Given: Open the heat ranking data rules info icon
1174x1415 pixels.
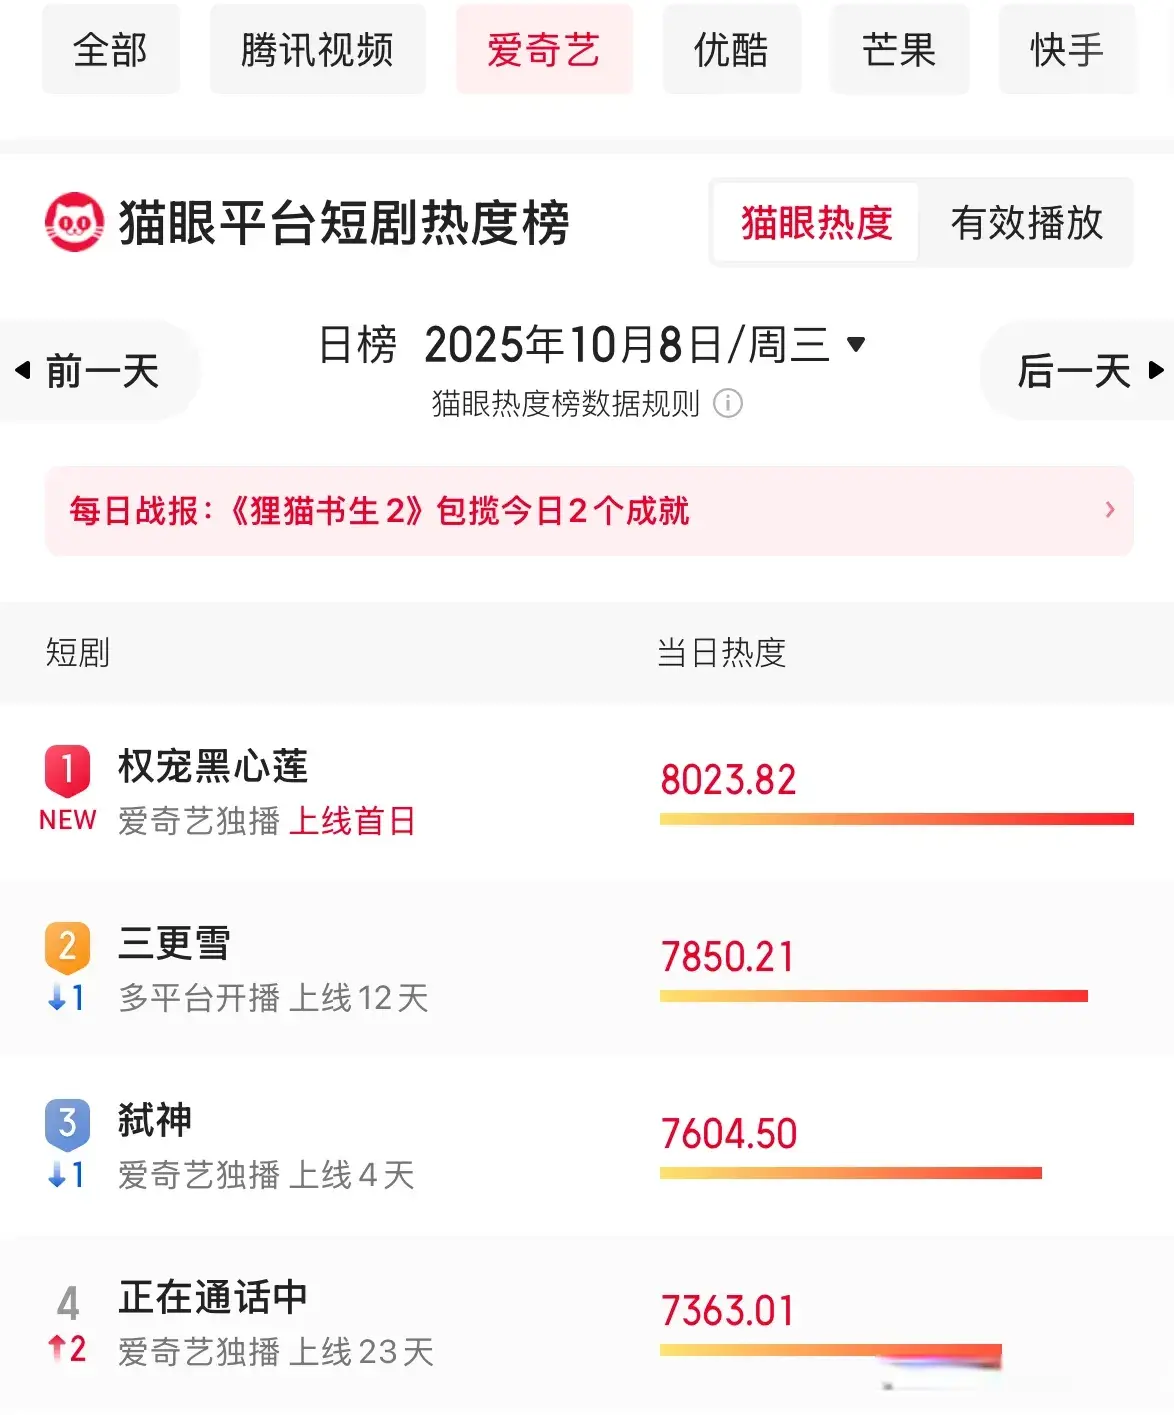Looking at the screenshot, I should 728,403.
